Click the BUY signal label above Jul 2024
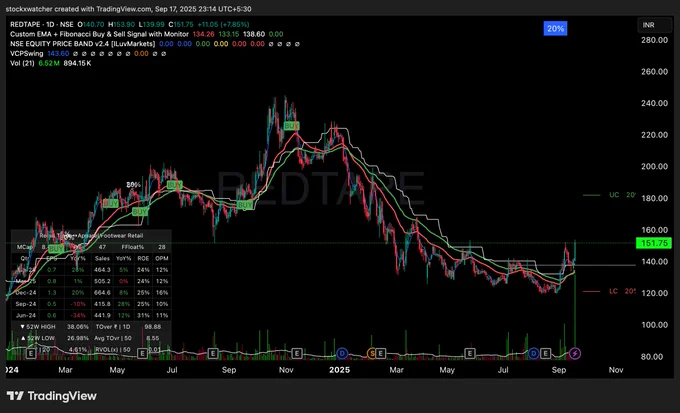 pos(174,185)
